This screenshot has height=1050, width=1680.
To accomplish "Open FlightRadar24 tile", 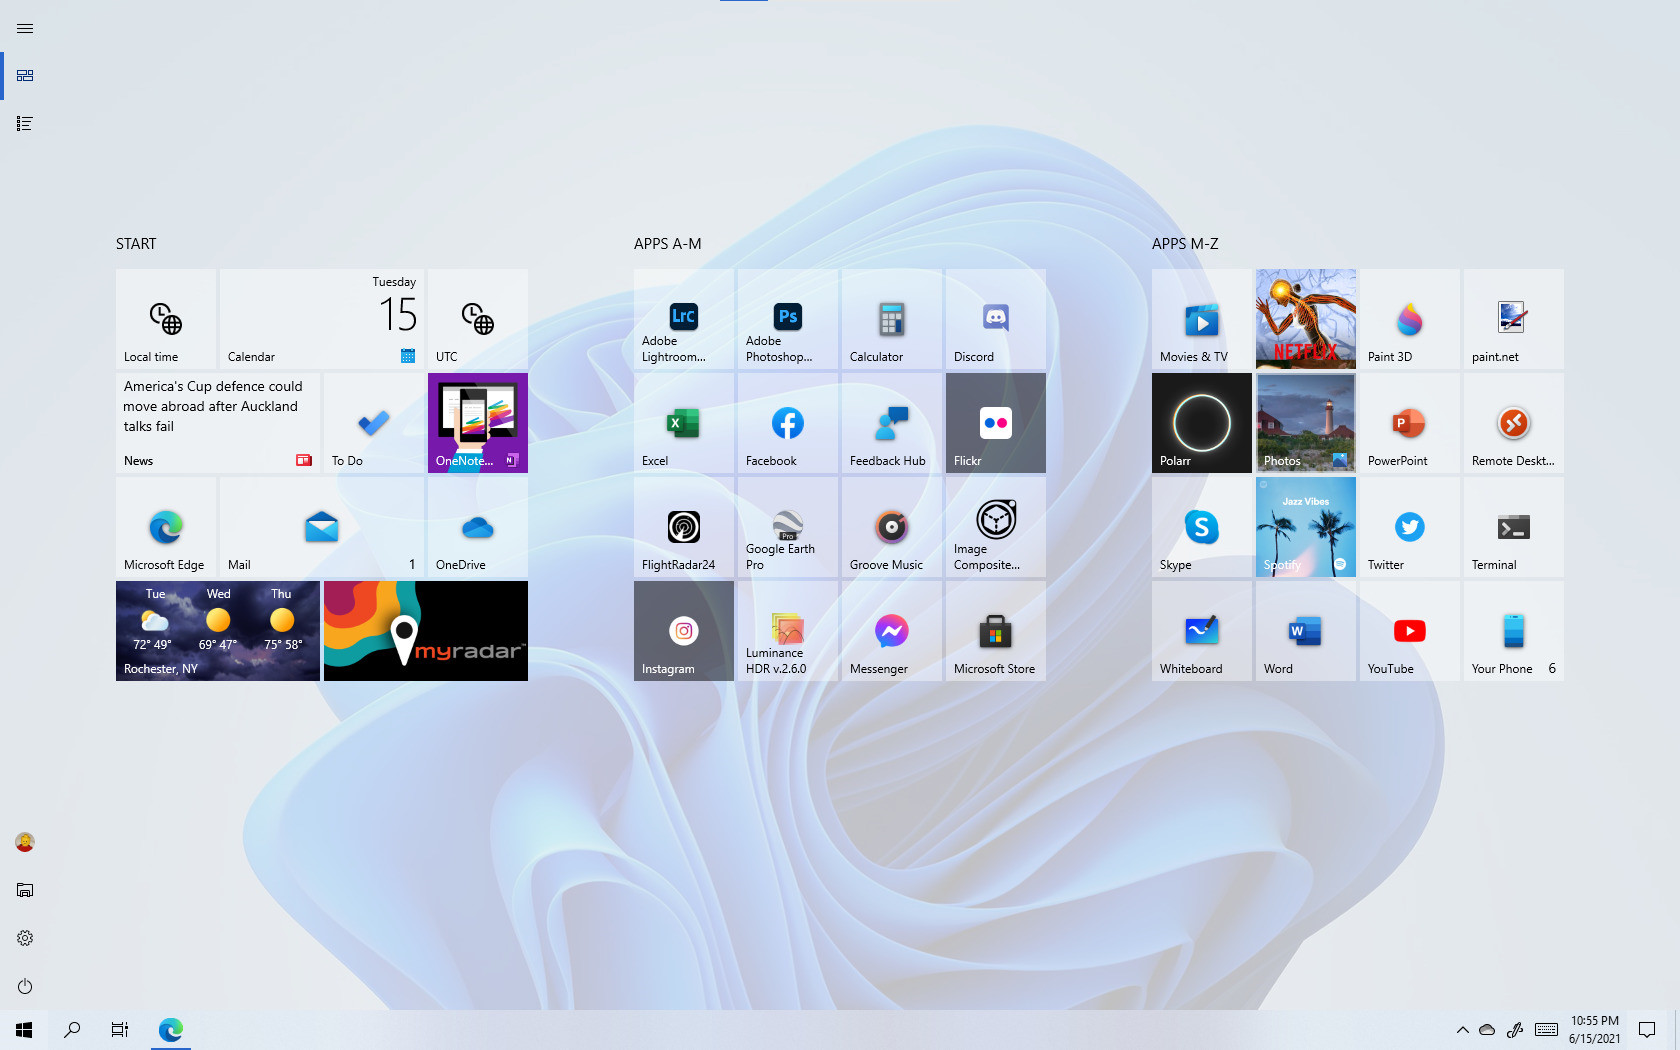I will click(x=684, y=527).
